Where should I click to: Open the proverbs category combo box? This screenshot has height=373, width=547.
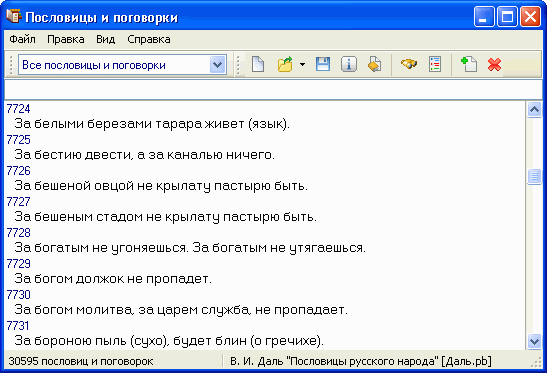click(x=122, y=65)
